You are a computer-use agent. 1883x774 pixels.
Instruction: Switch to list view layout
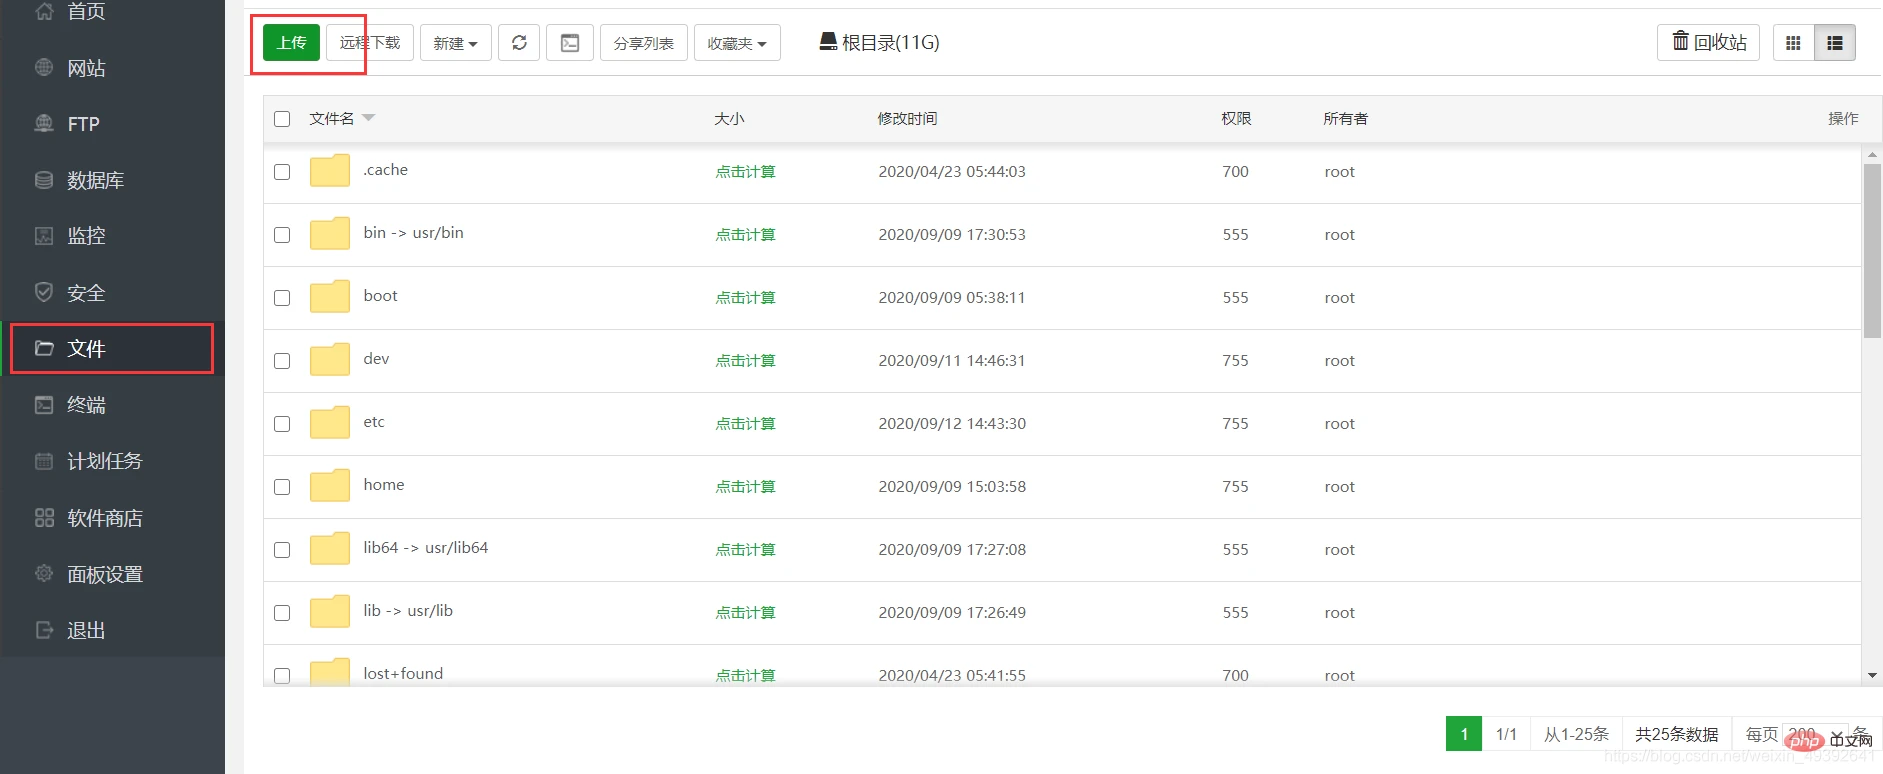[x=1835, y=43]
